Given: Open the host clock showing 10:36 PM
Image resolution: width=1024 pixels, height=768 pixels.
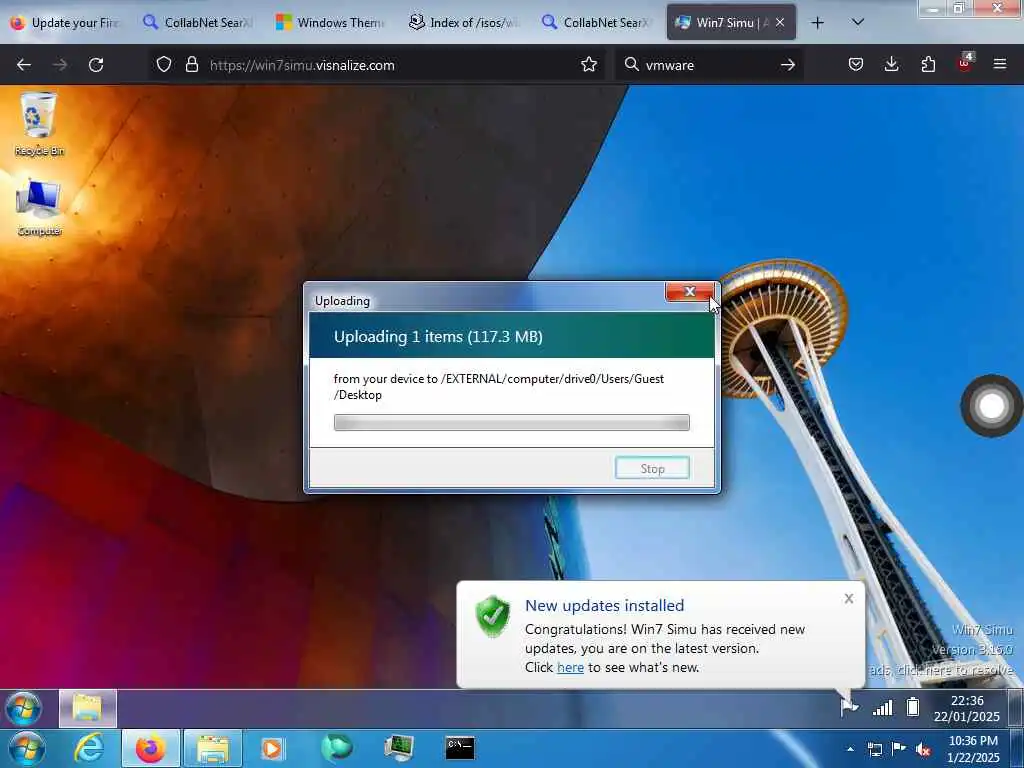Looking at the screenshot, I should (973, 749).
